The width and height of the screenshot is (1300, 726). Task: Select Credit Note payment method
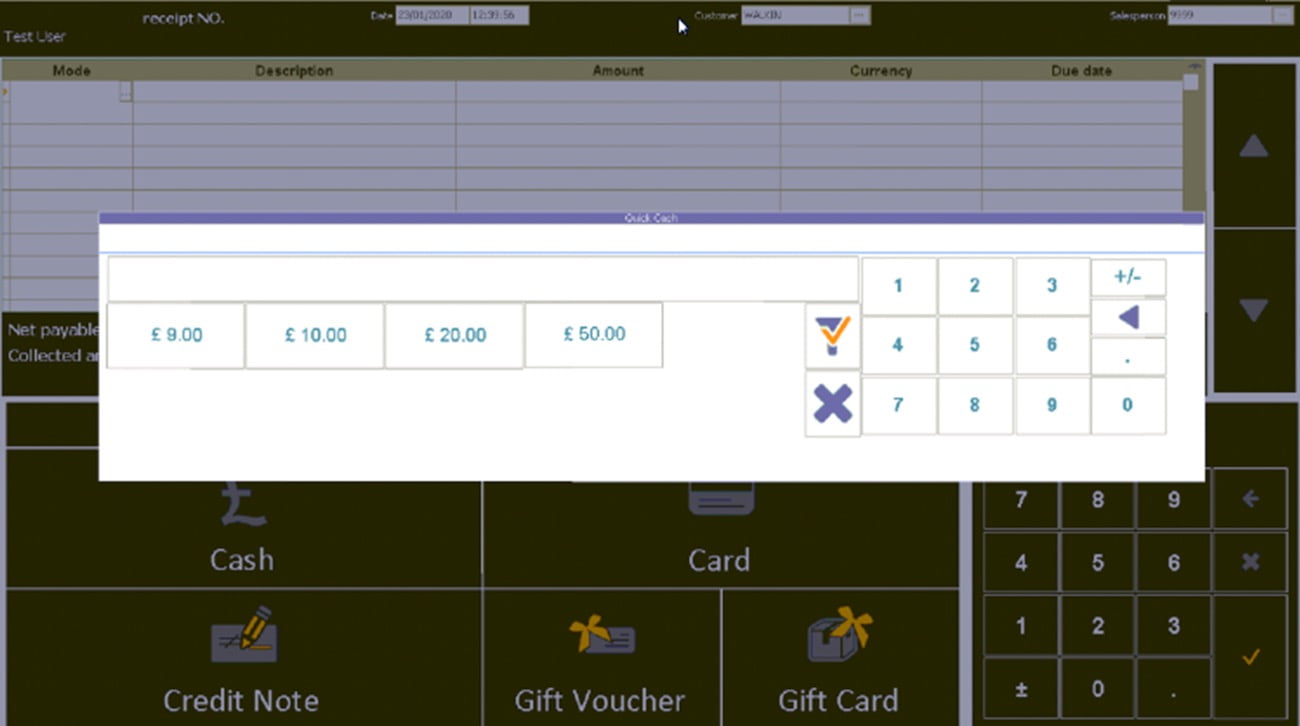242,659
